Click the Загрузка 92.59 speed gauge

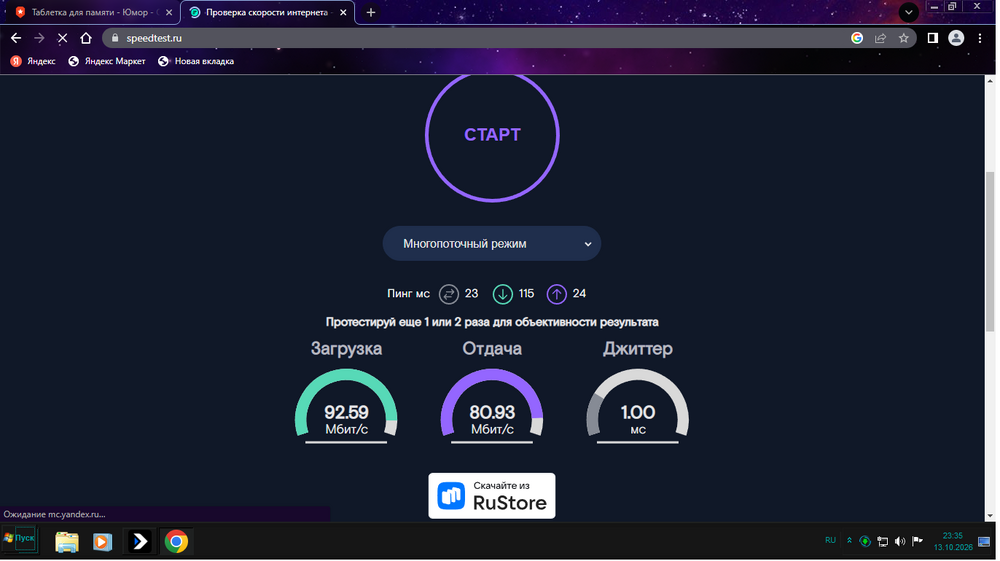coord(346,405)
